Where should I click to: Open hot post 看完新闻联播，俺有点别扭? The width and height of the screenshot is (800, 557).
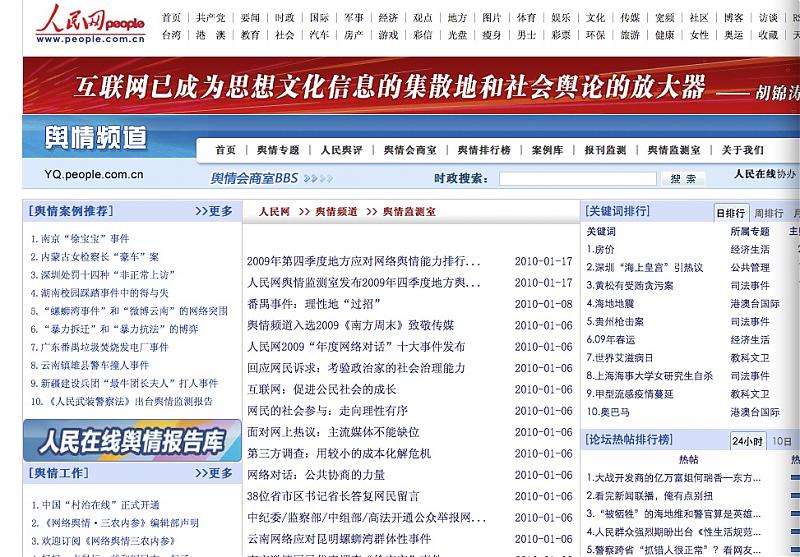pyautogui.click(x=649, y=495)
